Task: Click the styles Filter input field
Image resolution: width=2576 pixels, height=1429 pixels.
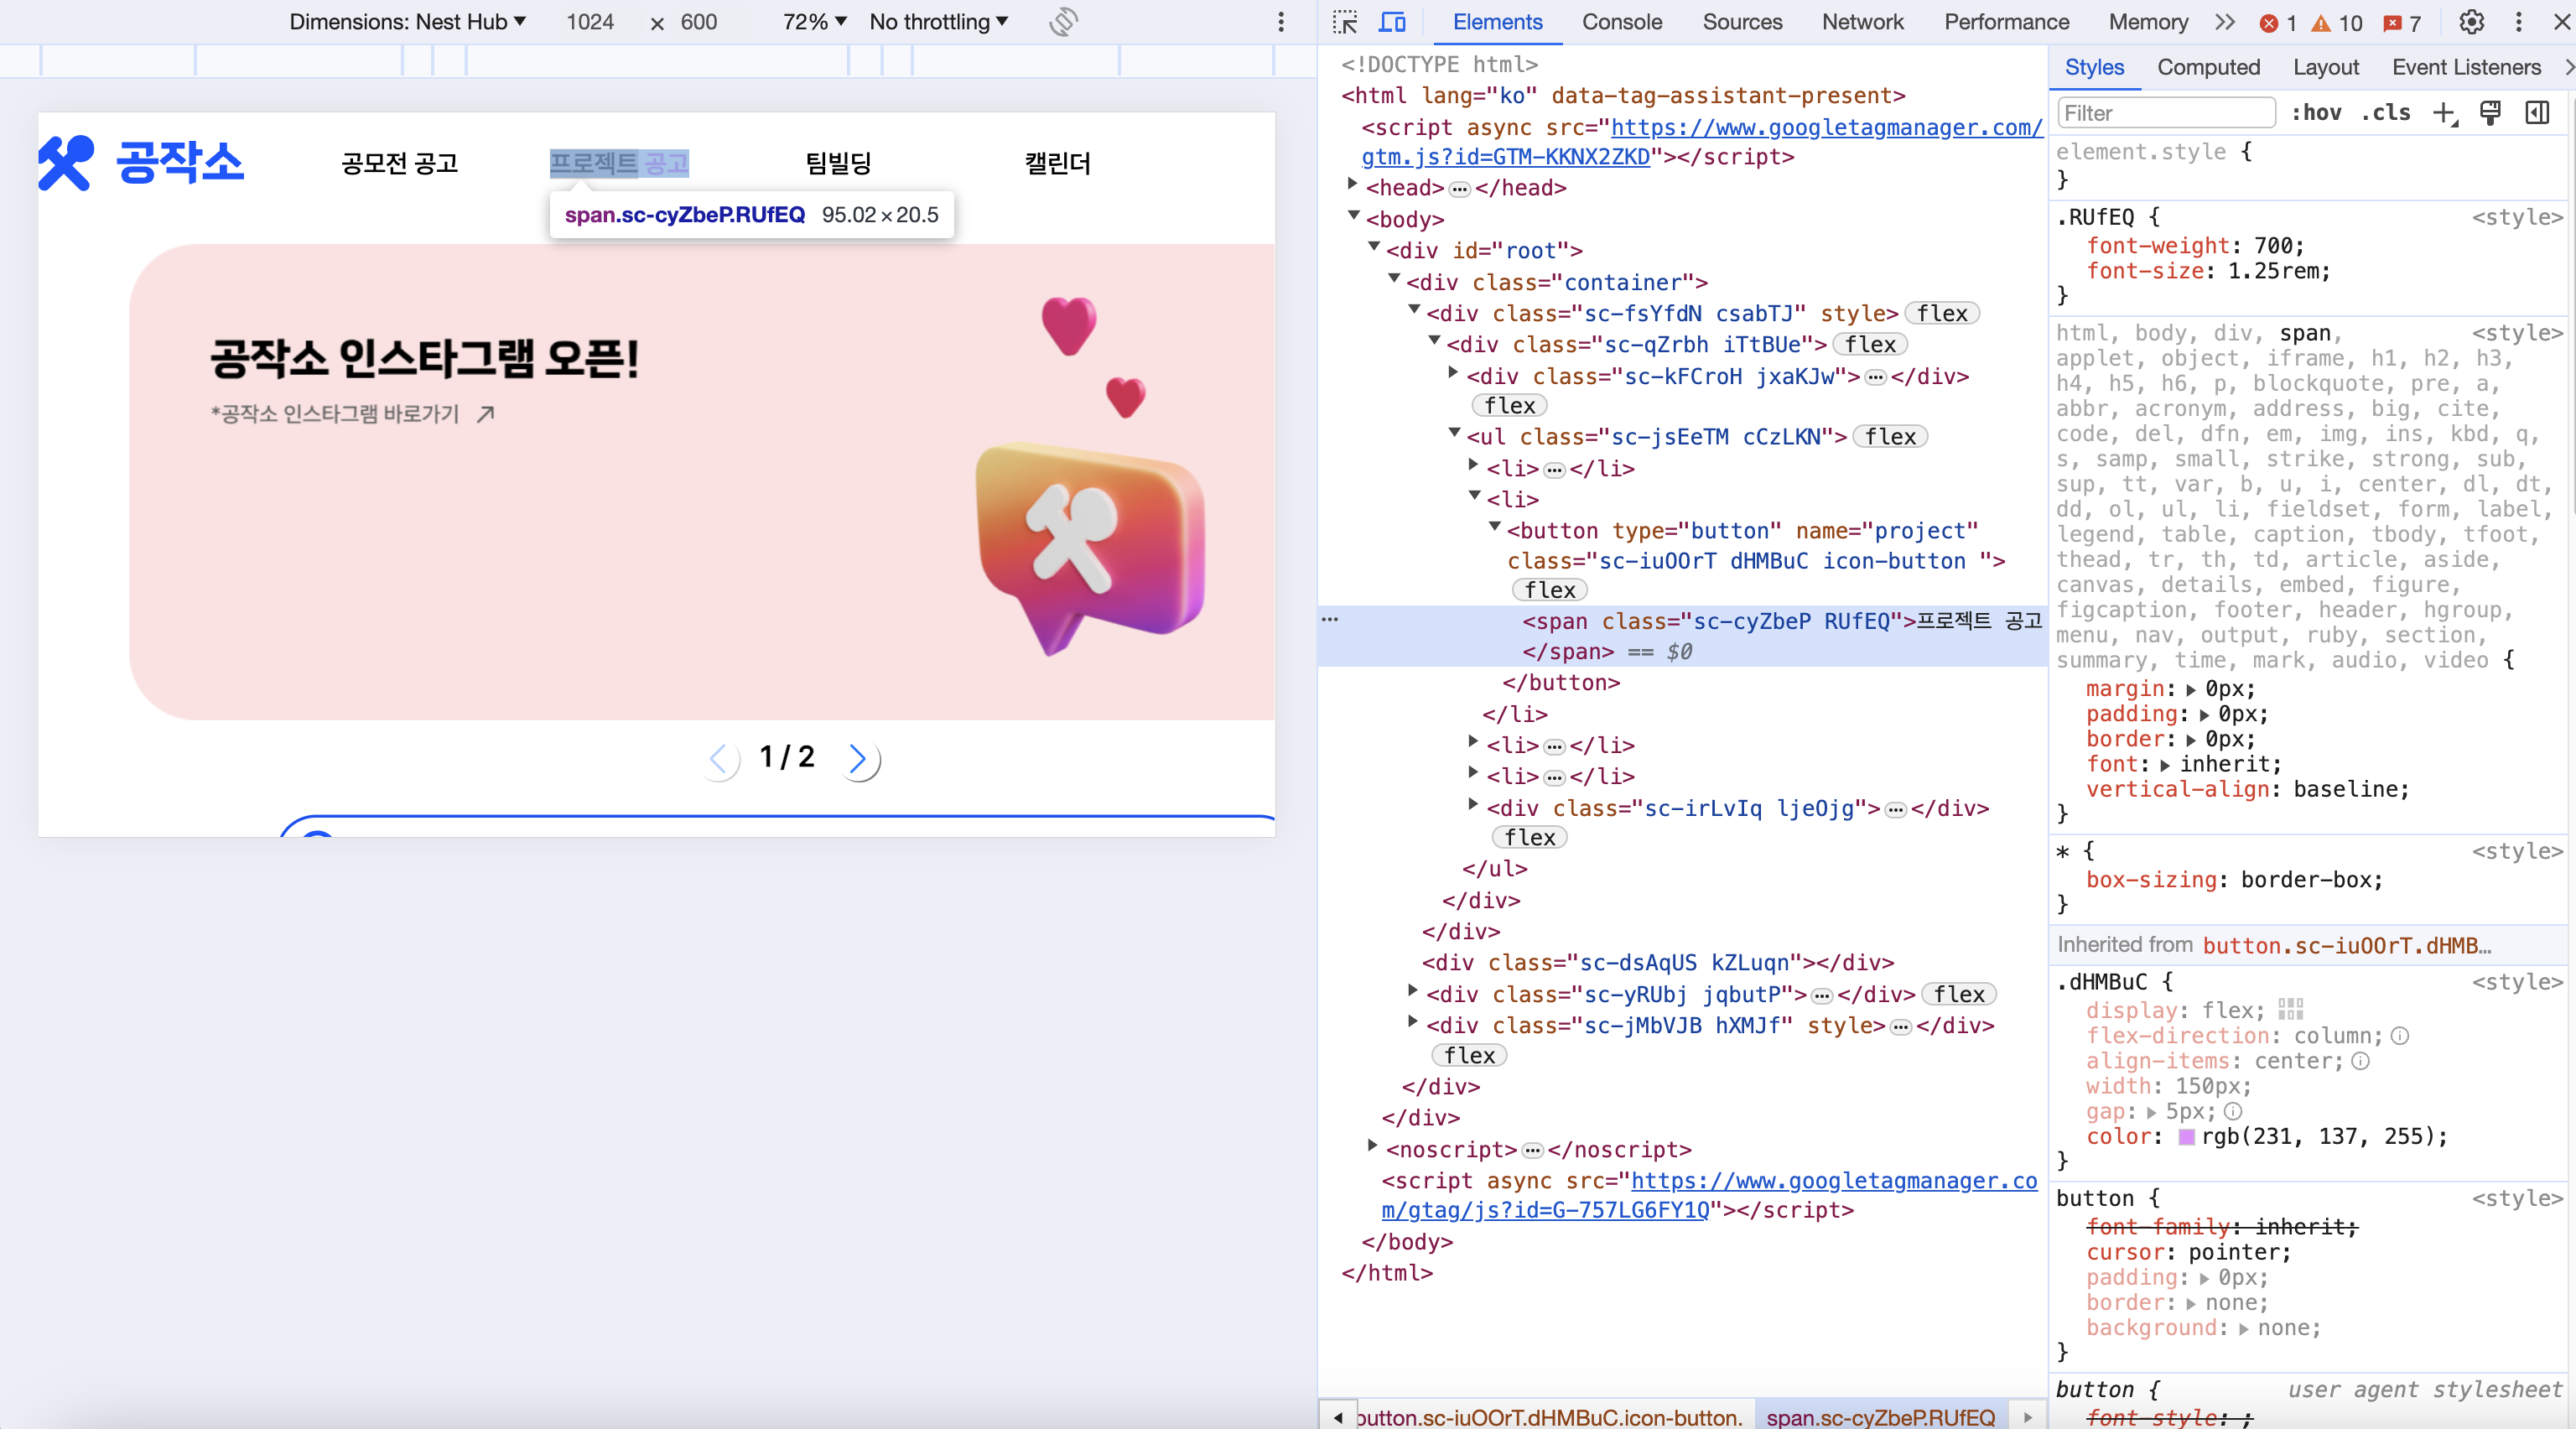Action: 2165,113
